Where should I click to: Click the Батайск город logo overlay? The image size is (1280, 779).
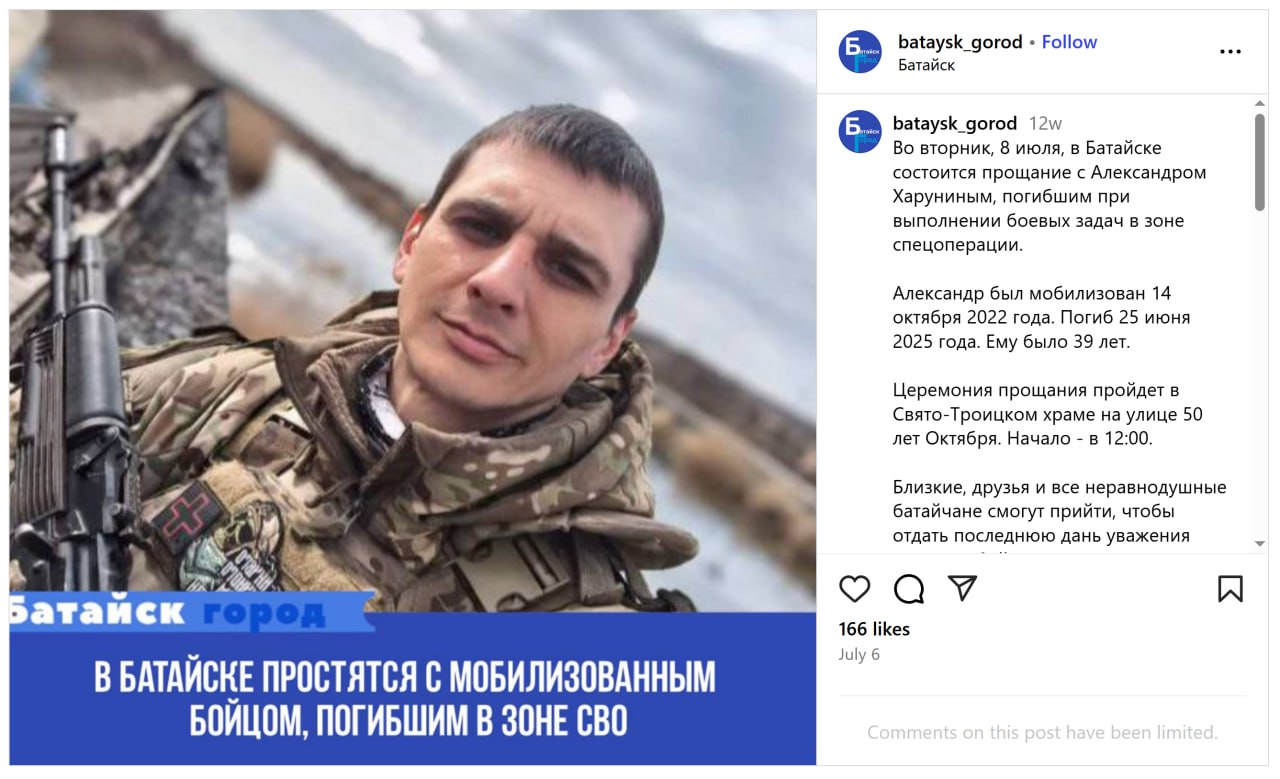coord(190,611)
